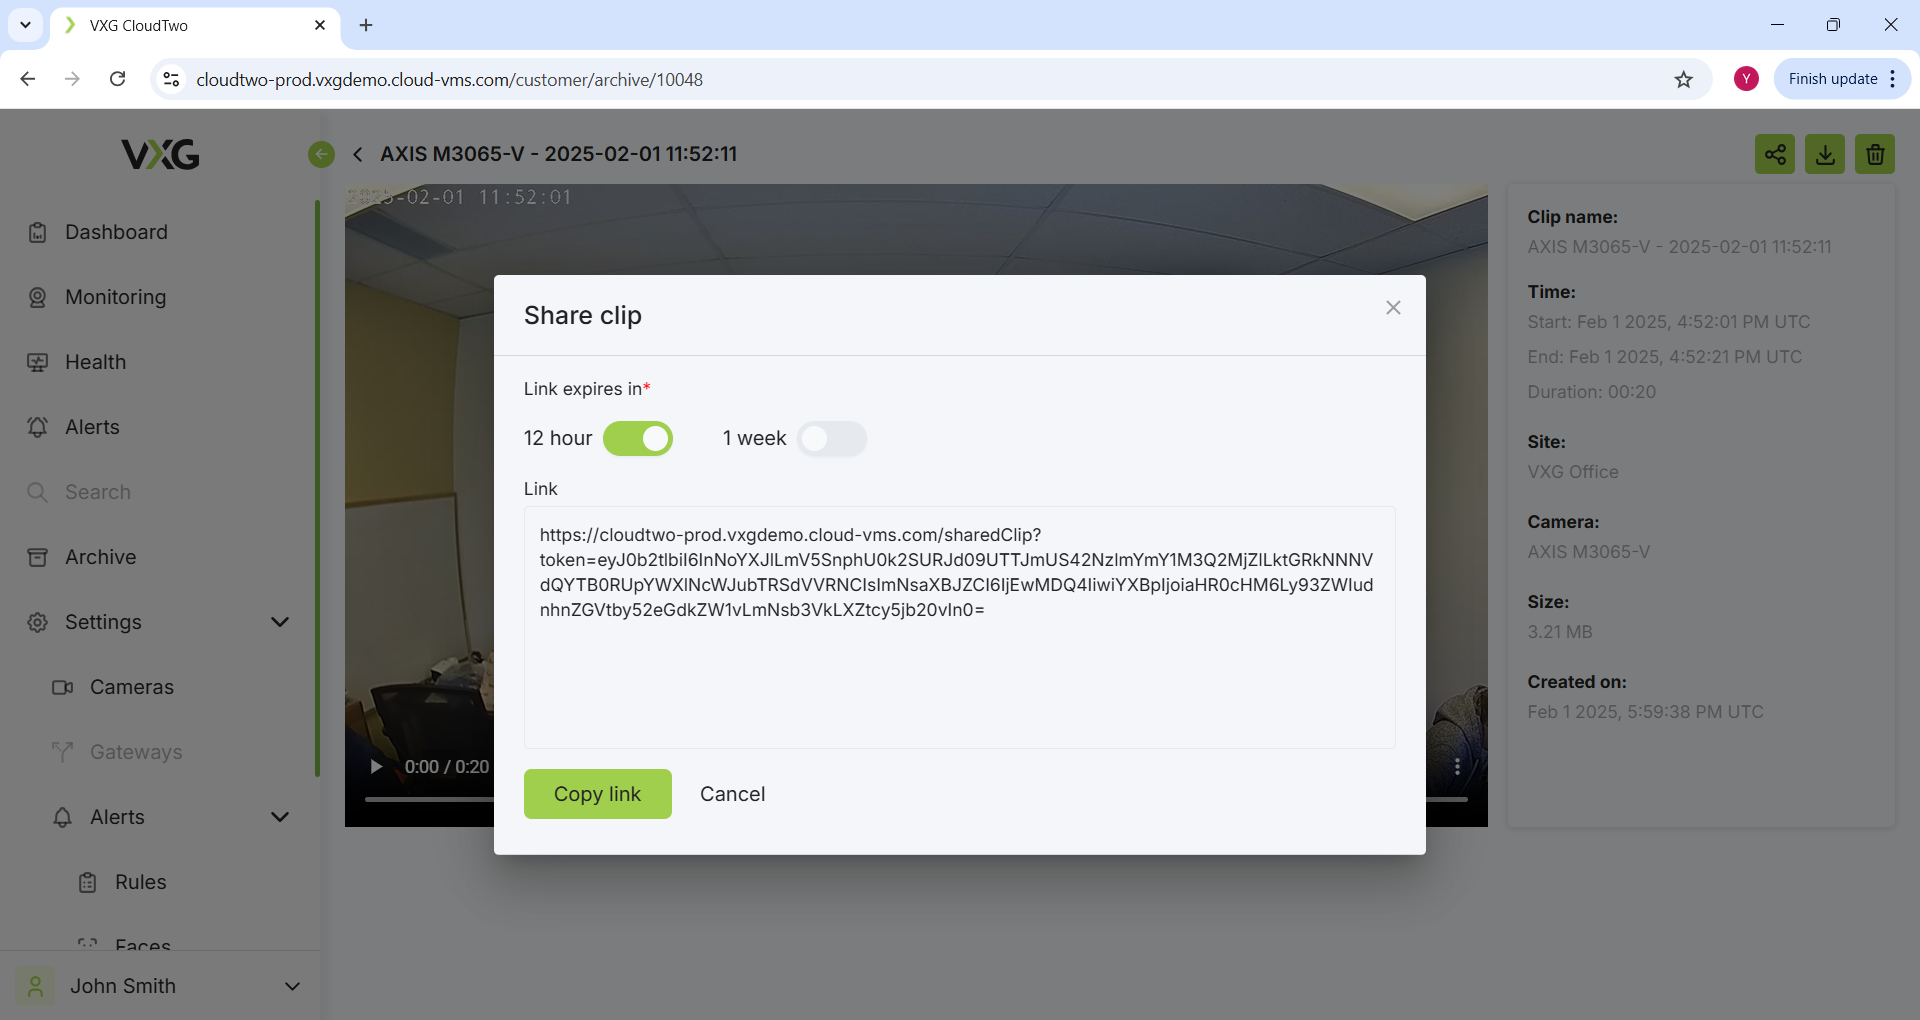Go back using the clip title chevron
1920x1020 pixels.
coord(358,154)
